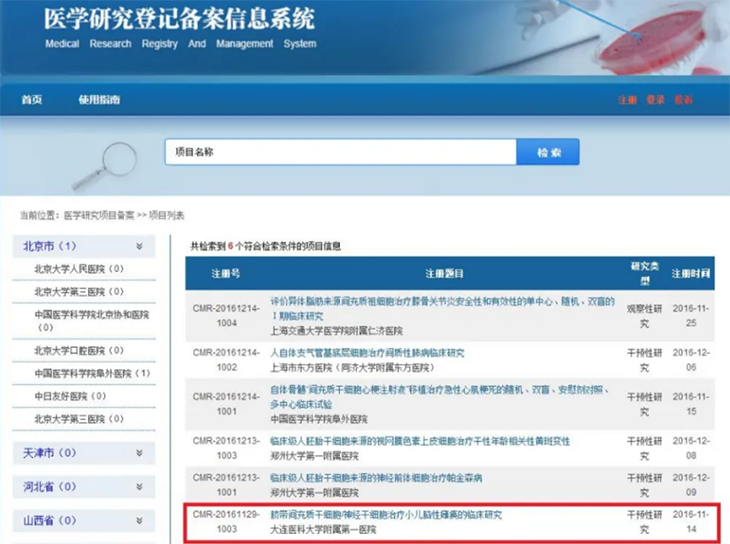Click the red 登录 login link

[656, 100]
